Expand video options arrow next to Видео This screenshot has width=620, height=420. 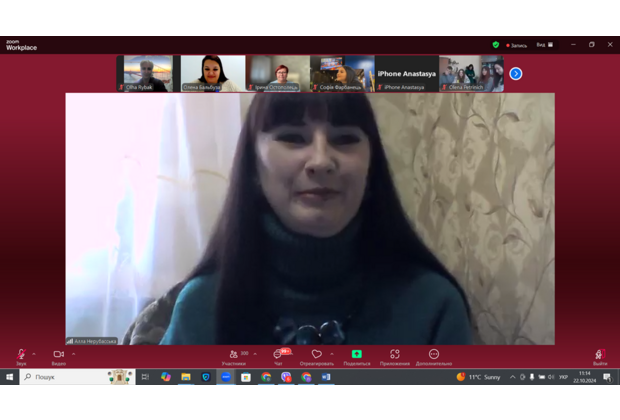tap(74, 354)
